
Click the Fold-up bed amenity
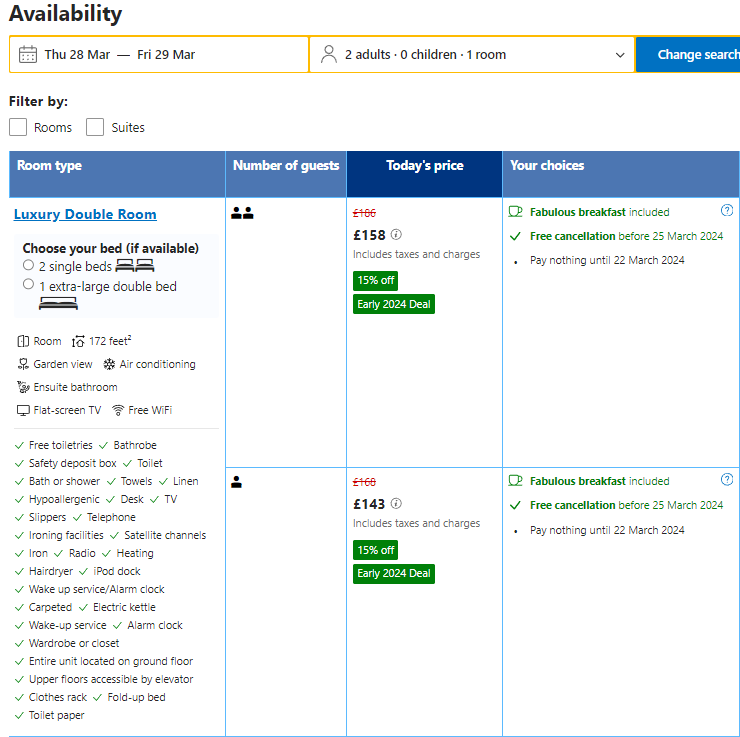click(x=136, y=697)
